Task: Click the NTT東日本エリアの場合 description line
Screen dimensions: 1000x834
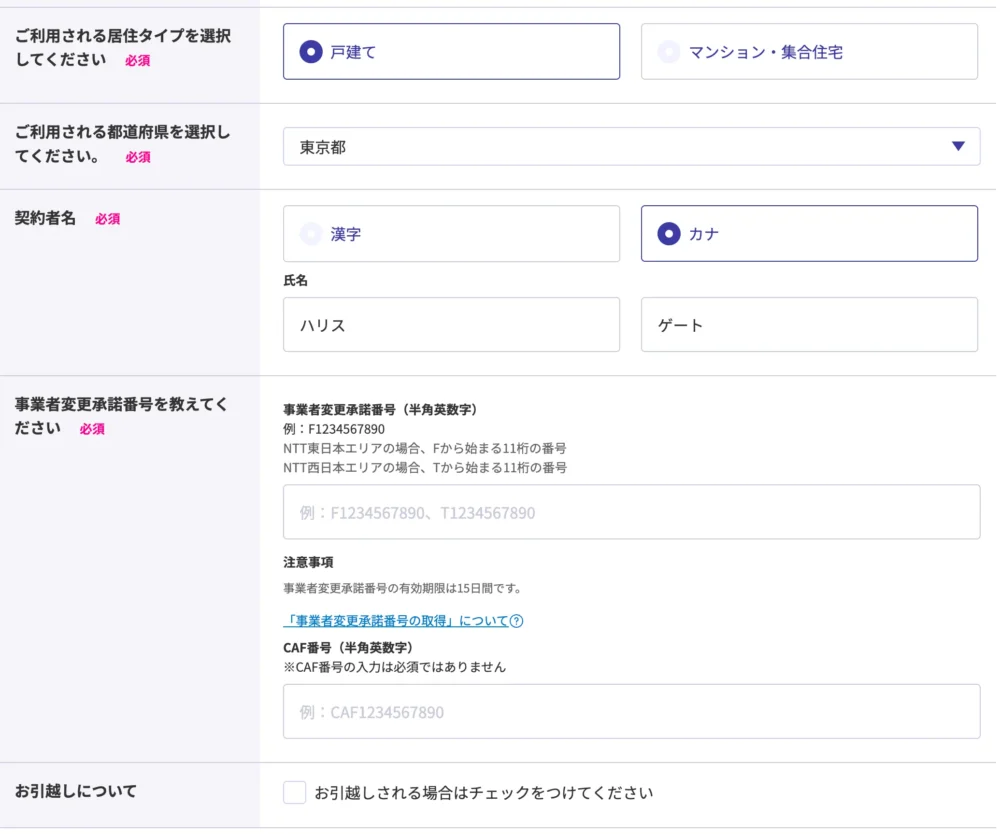Action: click(x=425, y=448)
